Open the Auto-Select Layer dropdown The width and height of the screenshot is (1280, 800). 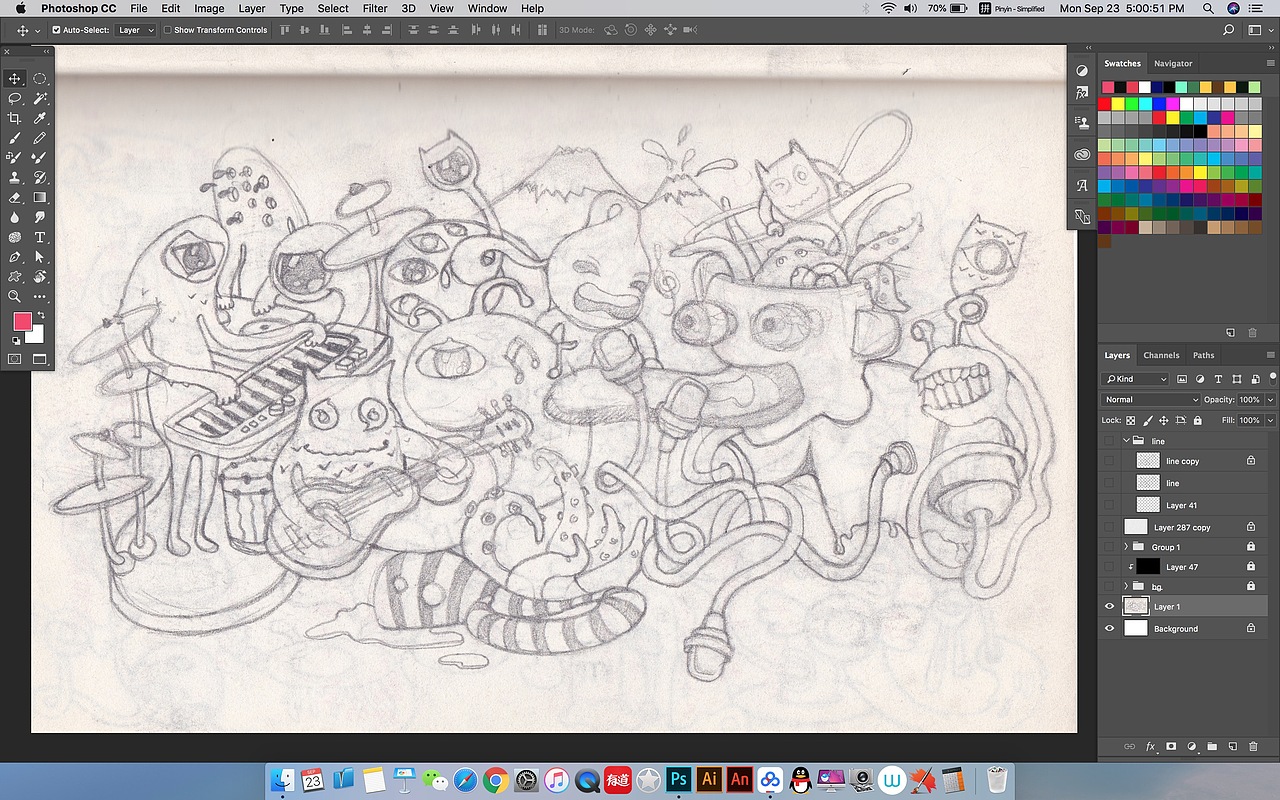136,30
